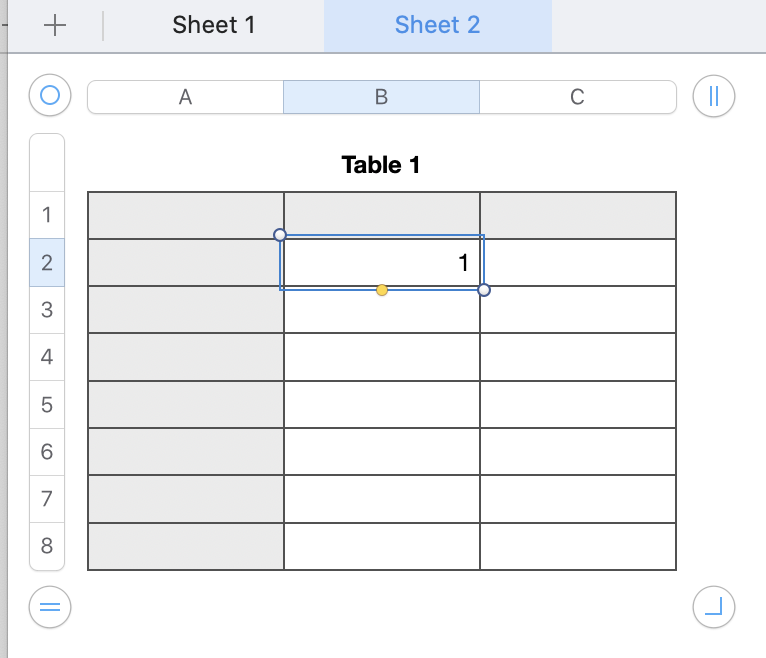Select column C header
The width and height of the screenshot is (766, 658).
(x=577, y=97)
